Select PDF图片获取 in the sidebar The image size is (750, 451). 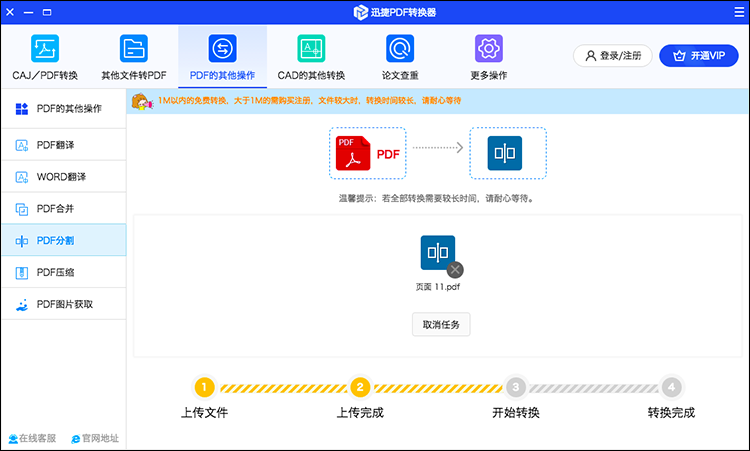pyautogui.click(x=64, y=305)
